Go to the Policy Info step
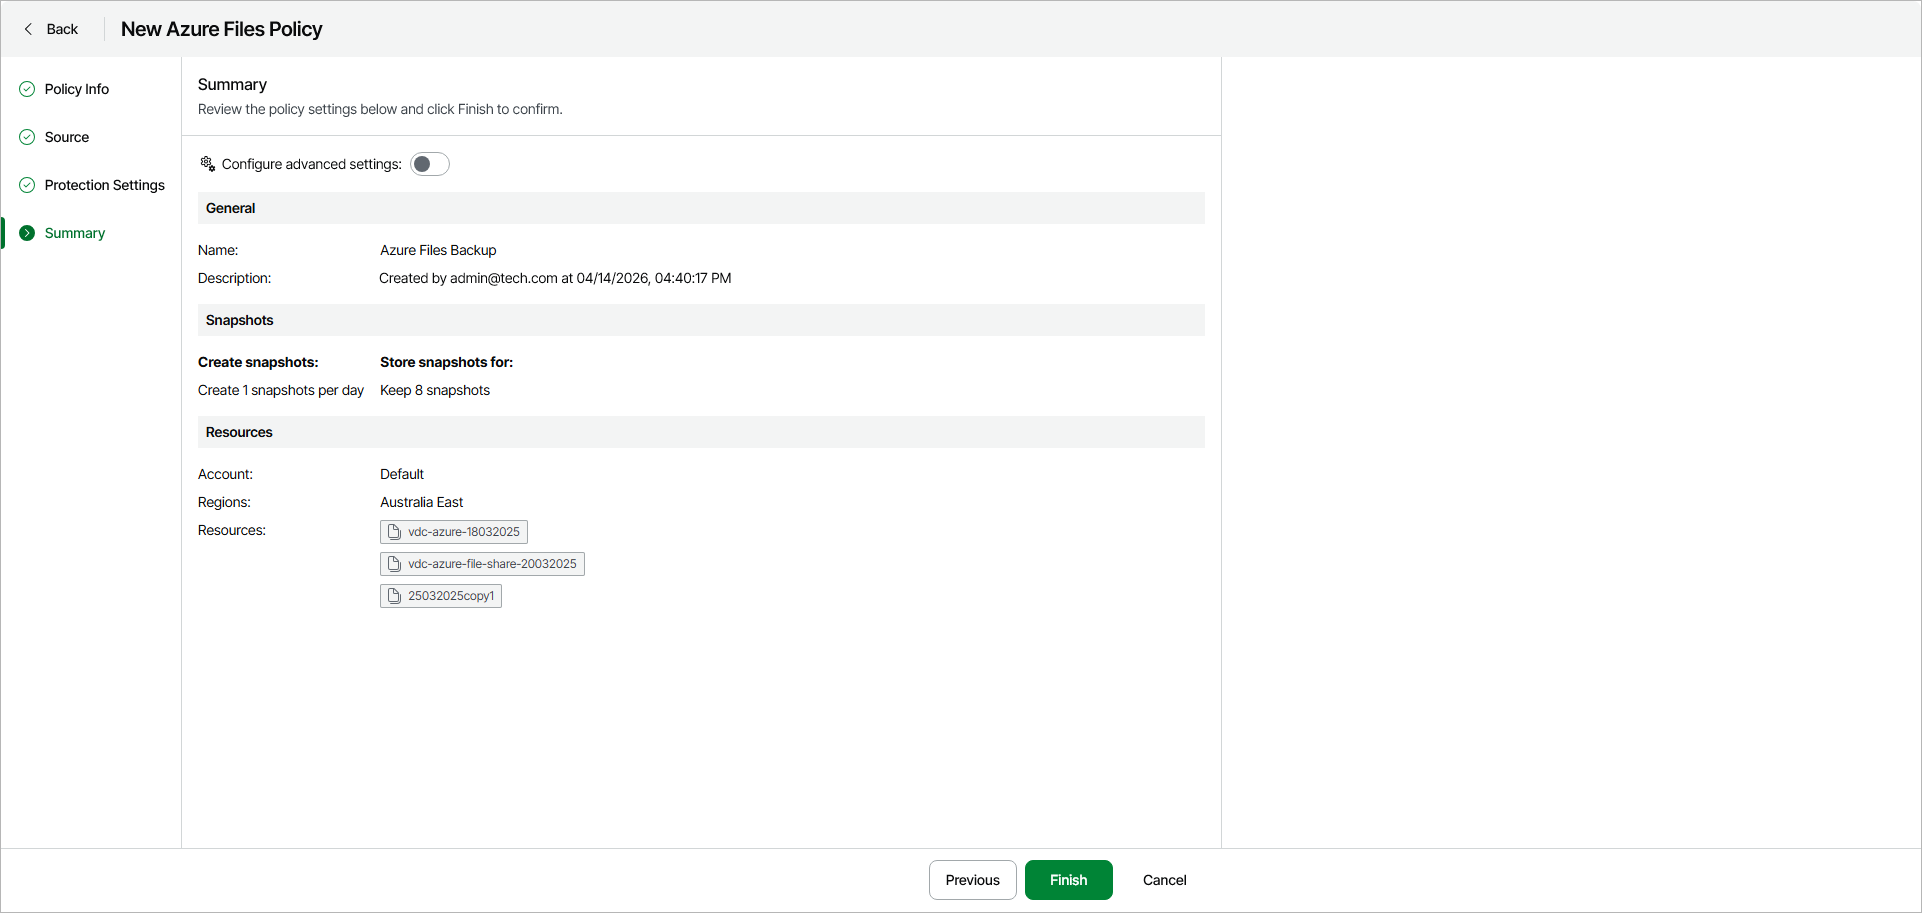 77,89
